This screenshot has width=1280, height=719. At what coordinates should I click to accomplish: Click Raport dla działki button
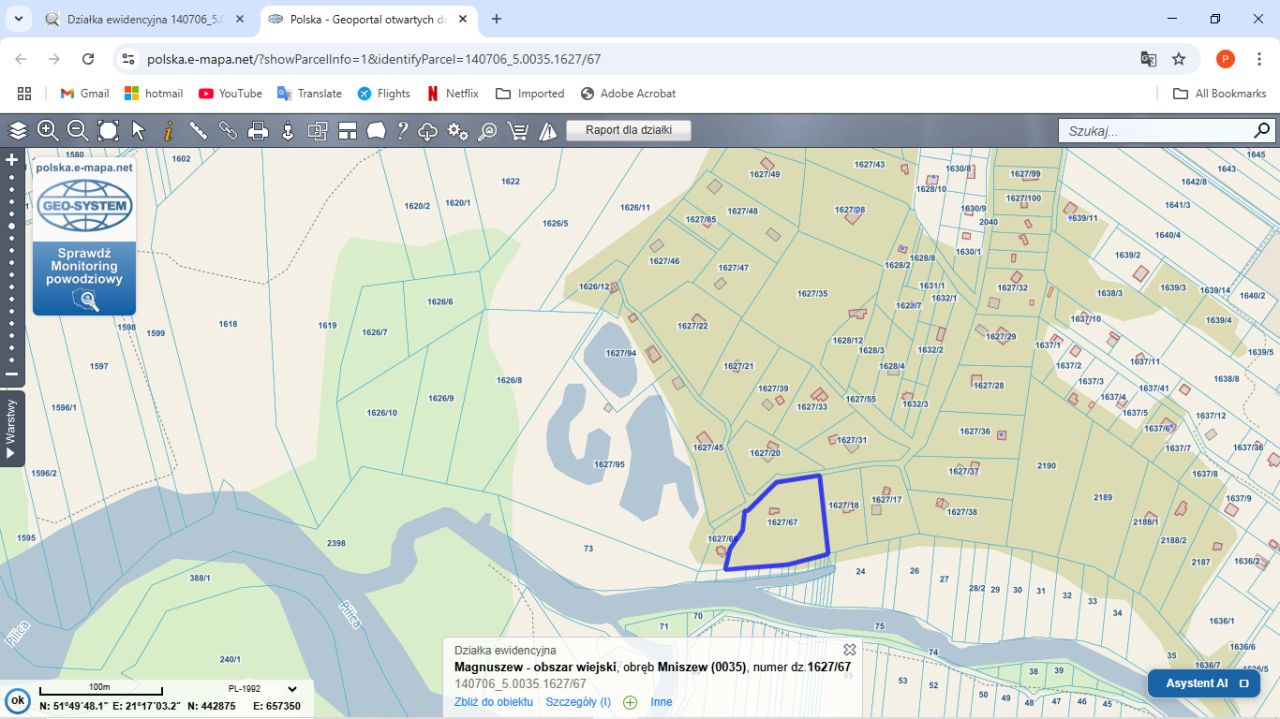pos(629,130)
